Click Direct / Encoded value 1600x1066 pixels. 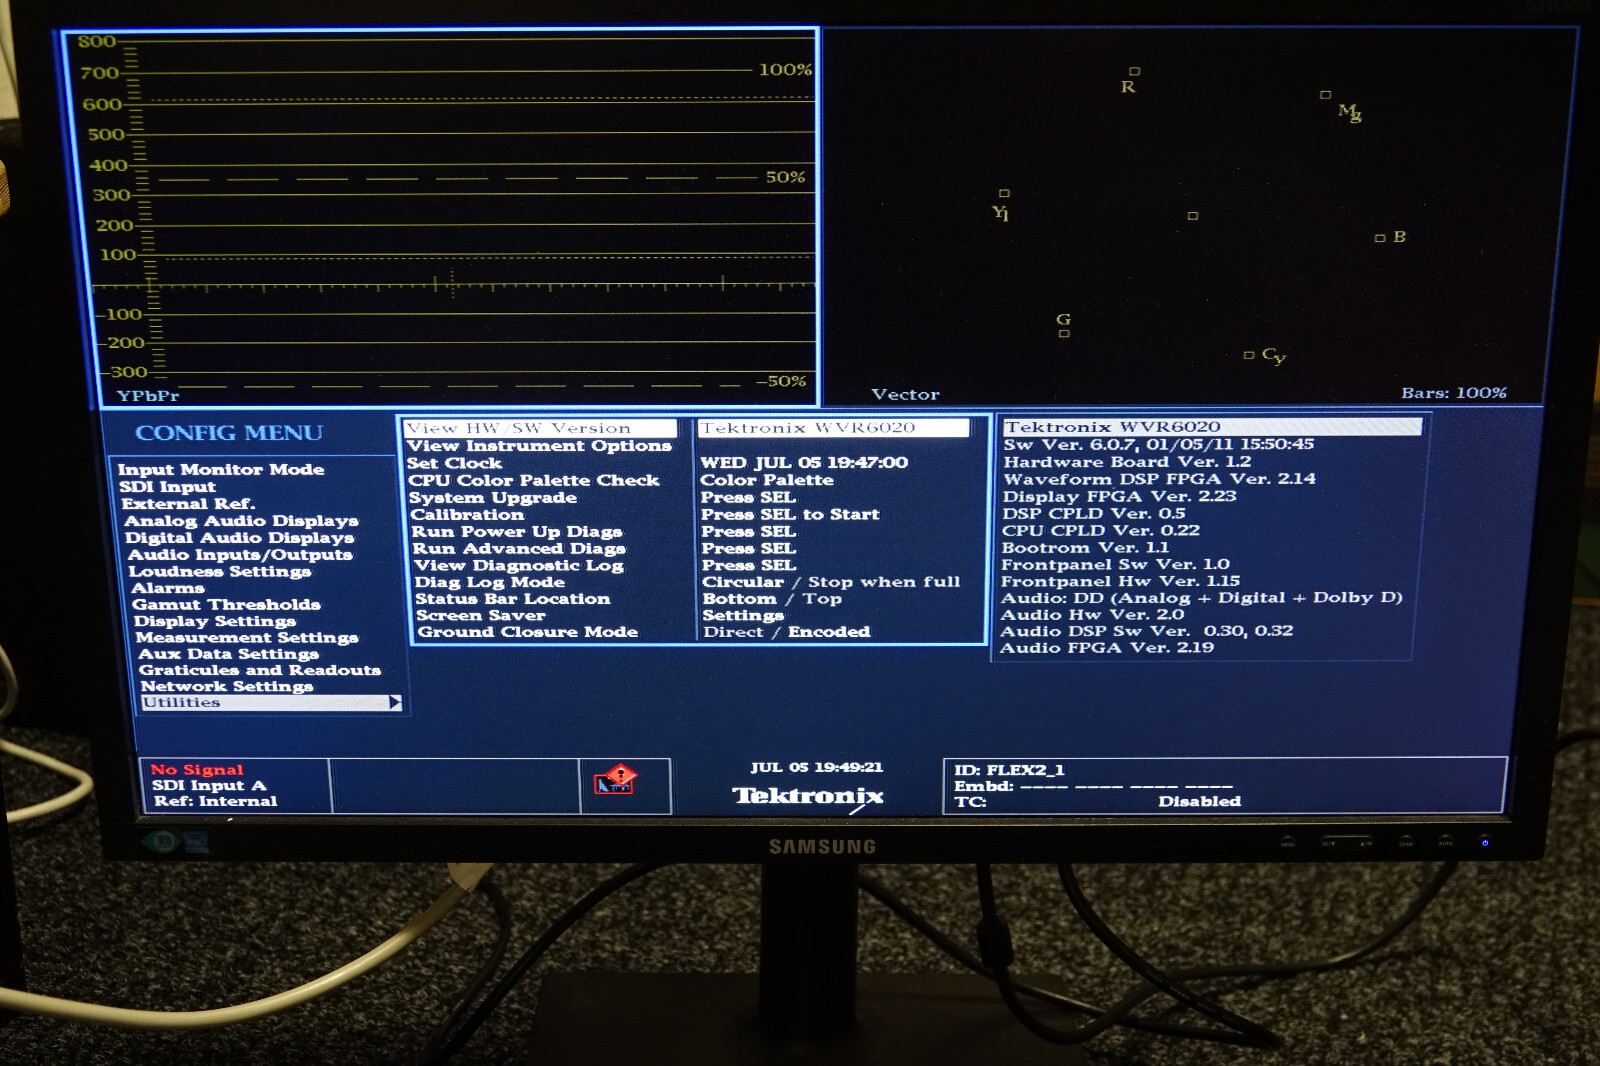[x=787, y=632]
